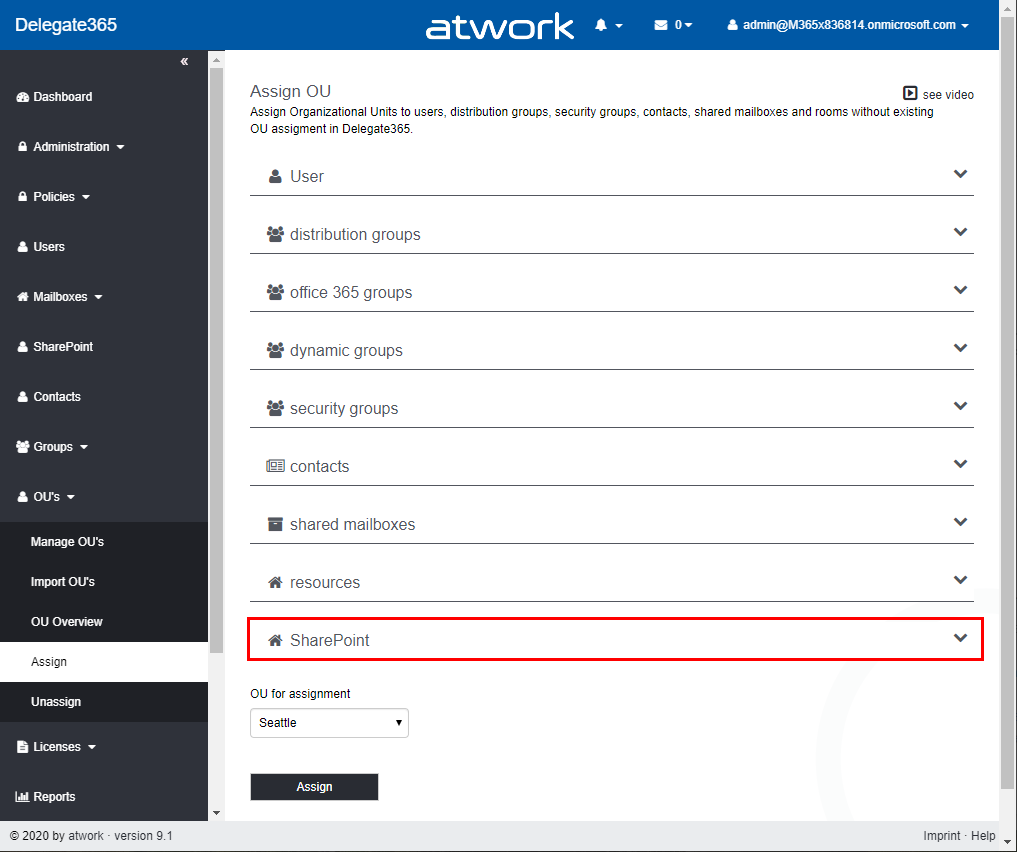
Task: Open the Unassign submenu item
Action: click(104, 702)
